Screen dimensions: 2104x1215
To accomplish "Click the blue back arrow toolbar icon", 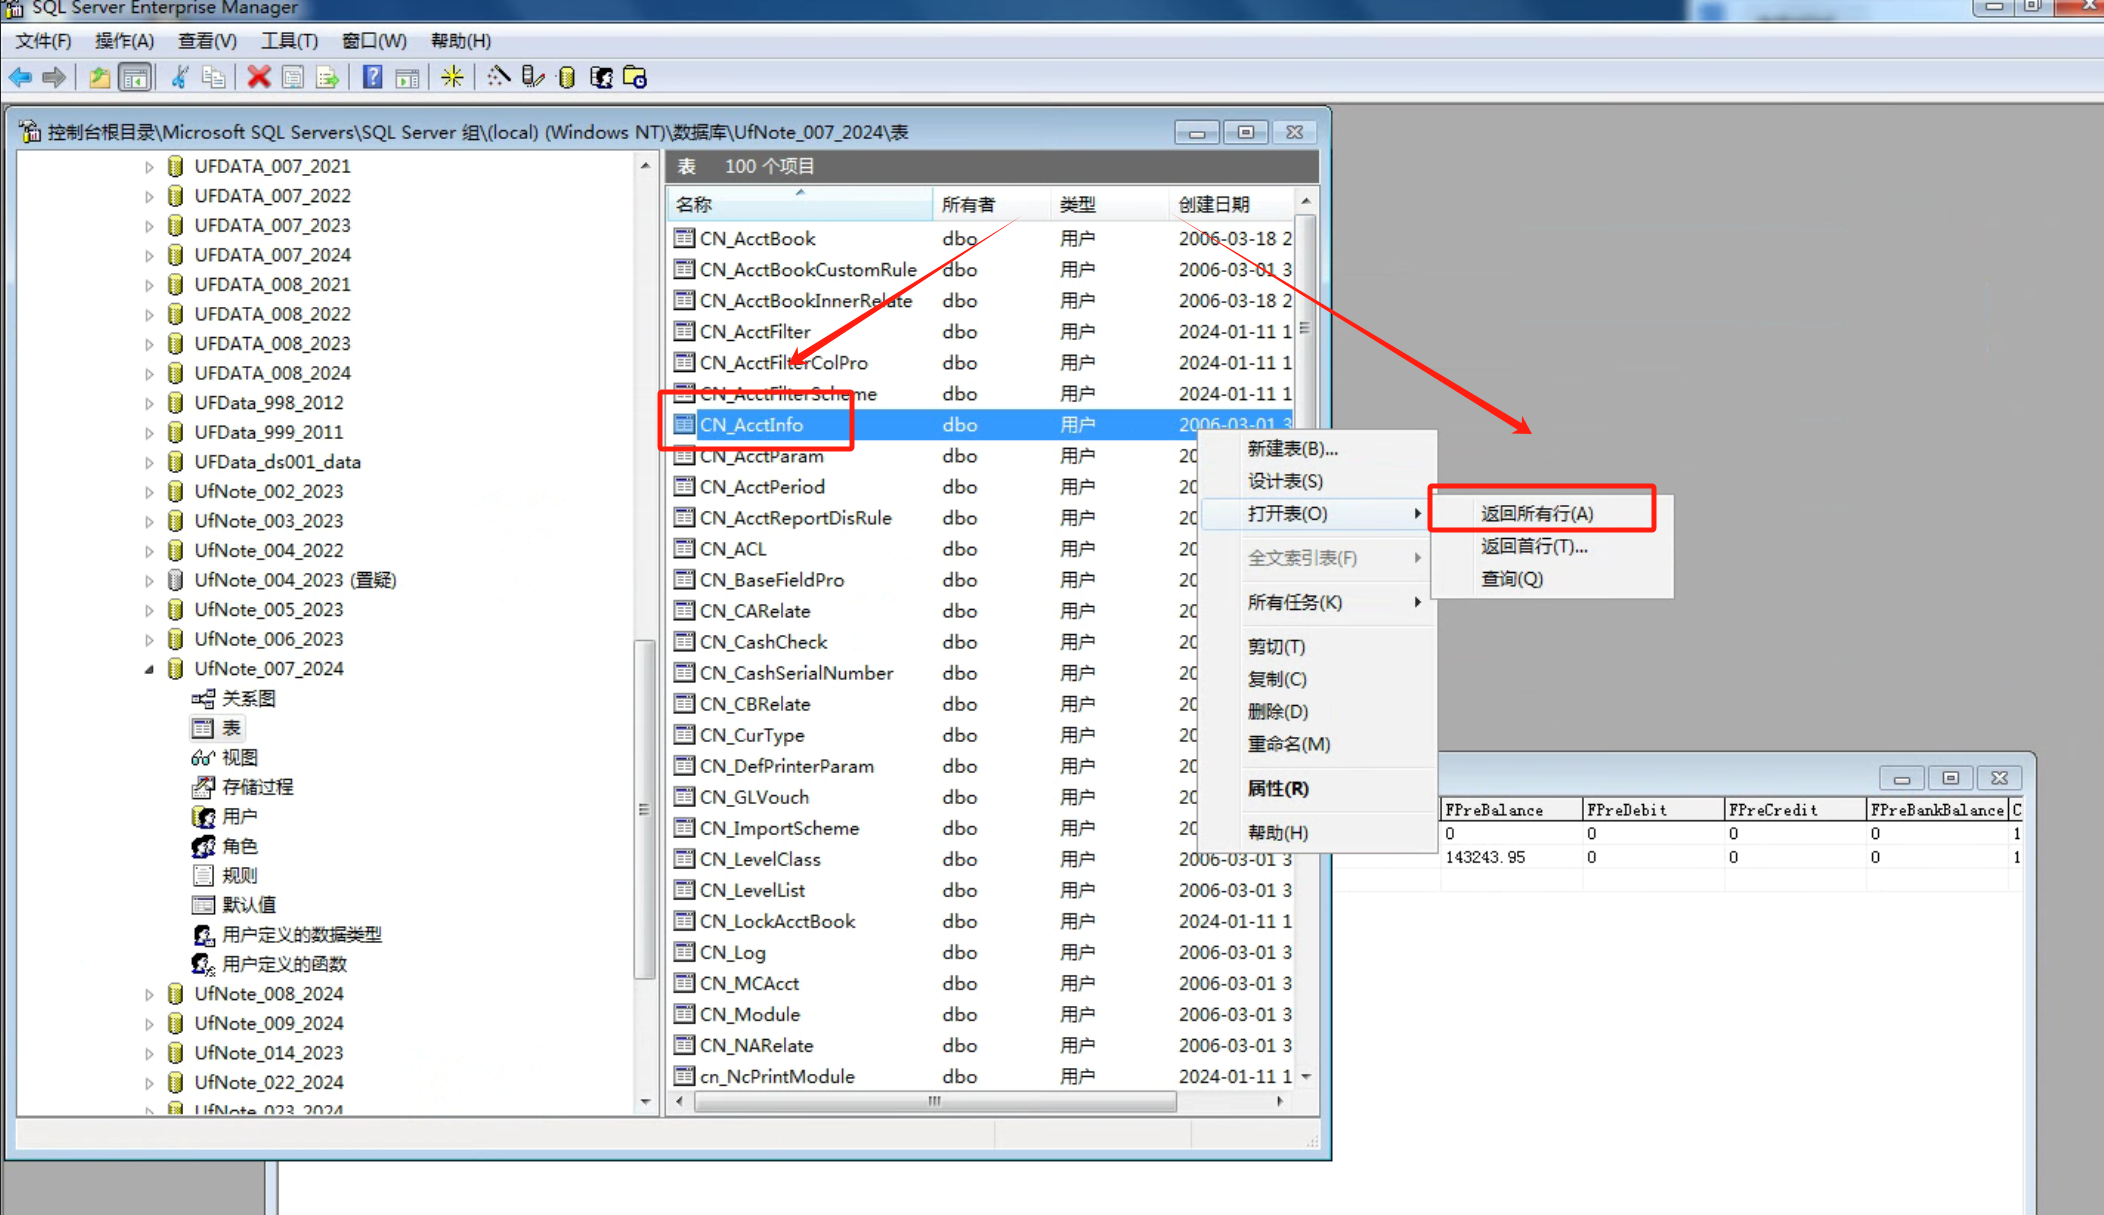I will 20,77.
